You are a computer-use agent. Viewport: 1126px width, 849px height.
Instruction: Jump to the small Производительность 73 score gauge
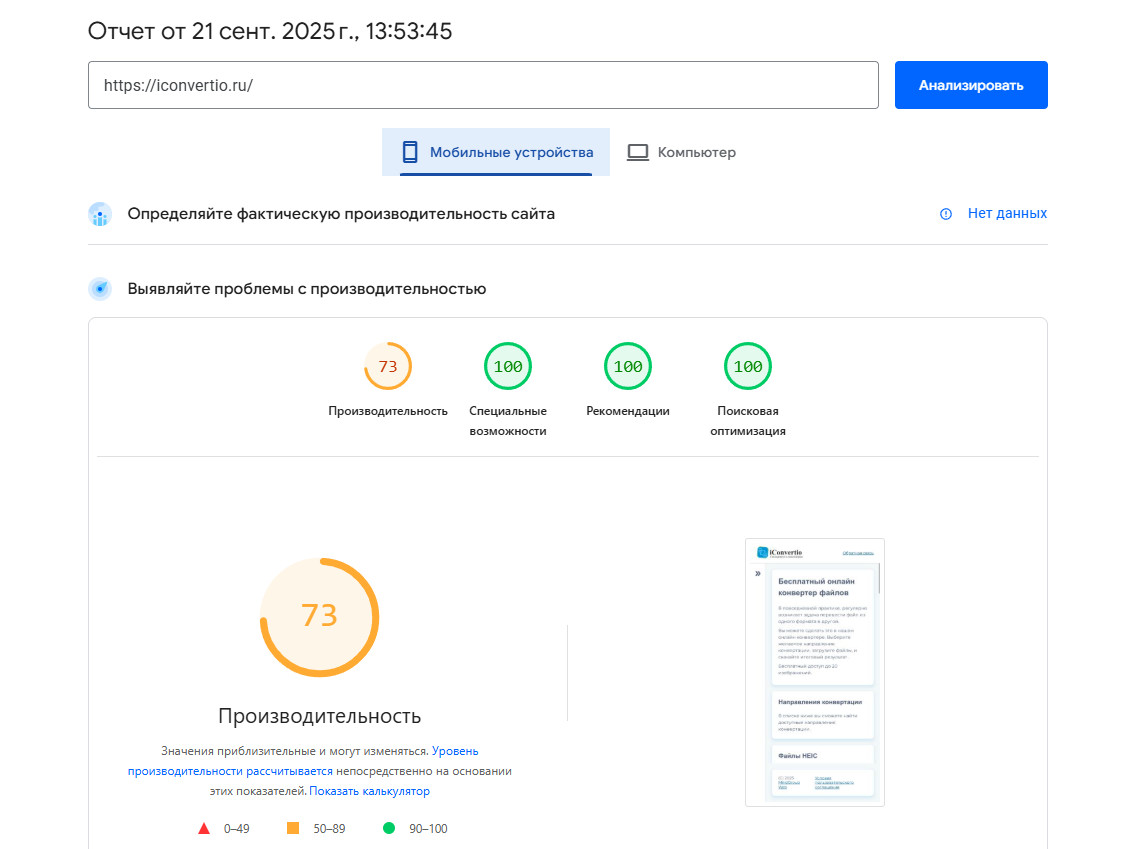point(388,367)
